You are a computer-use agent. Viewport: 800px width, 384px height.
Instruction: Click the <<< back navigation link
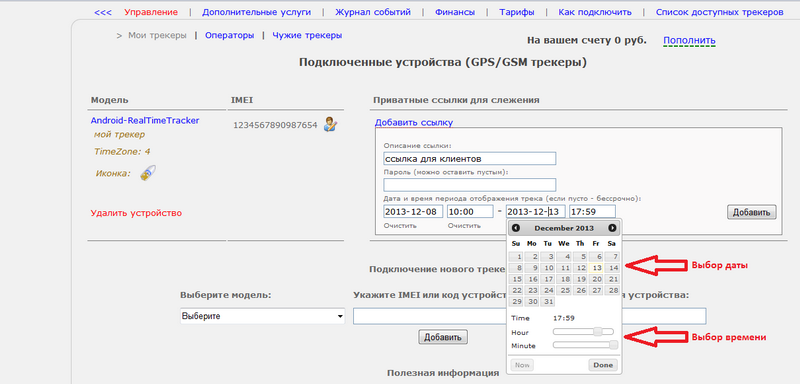[x=103, y=12]
